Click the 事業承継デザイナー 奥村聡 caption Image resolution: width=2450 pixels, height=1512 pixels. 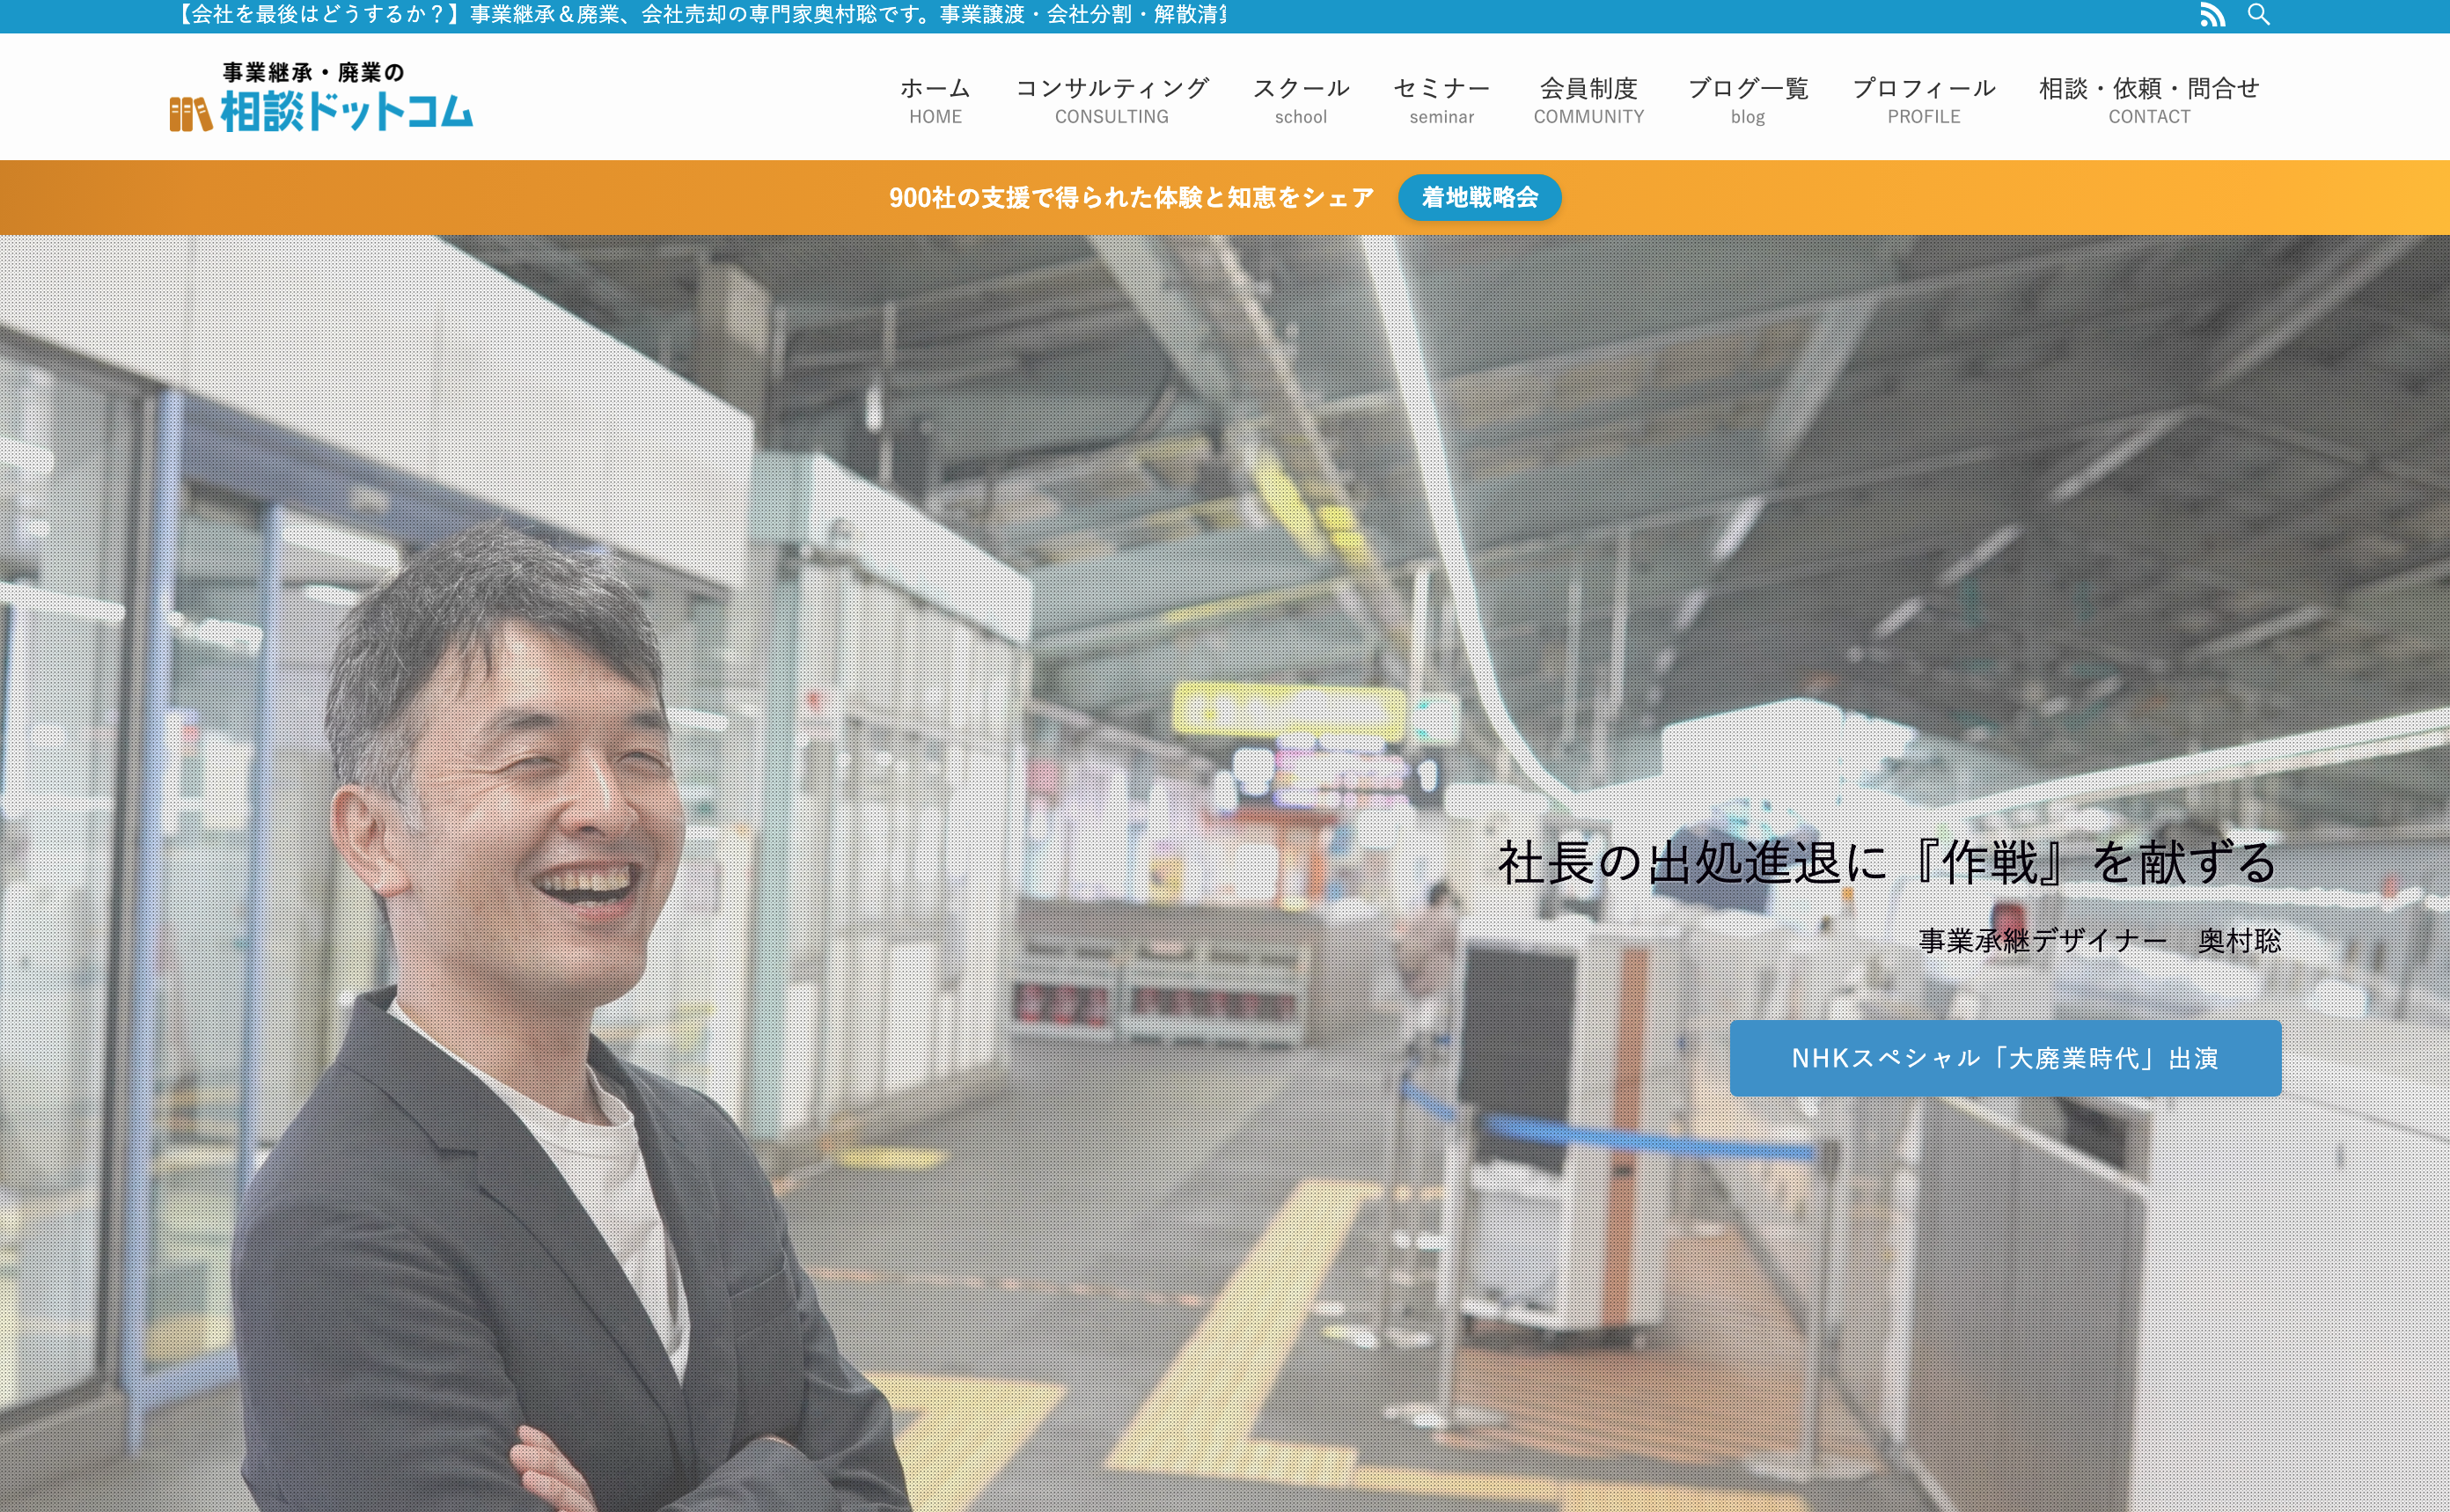click(2099, 940)
